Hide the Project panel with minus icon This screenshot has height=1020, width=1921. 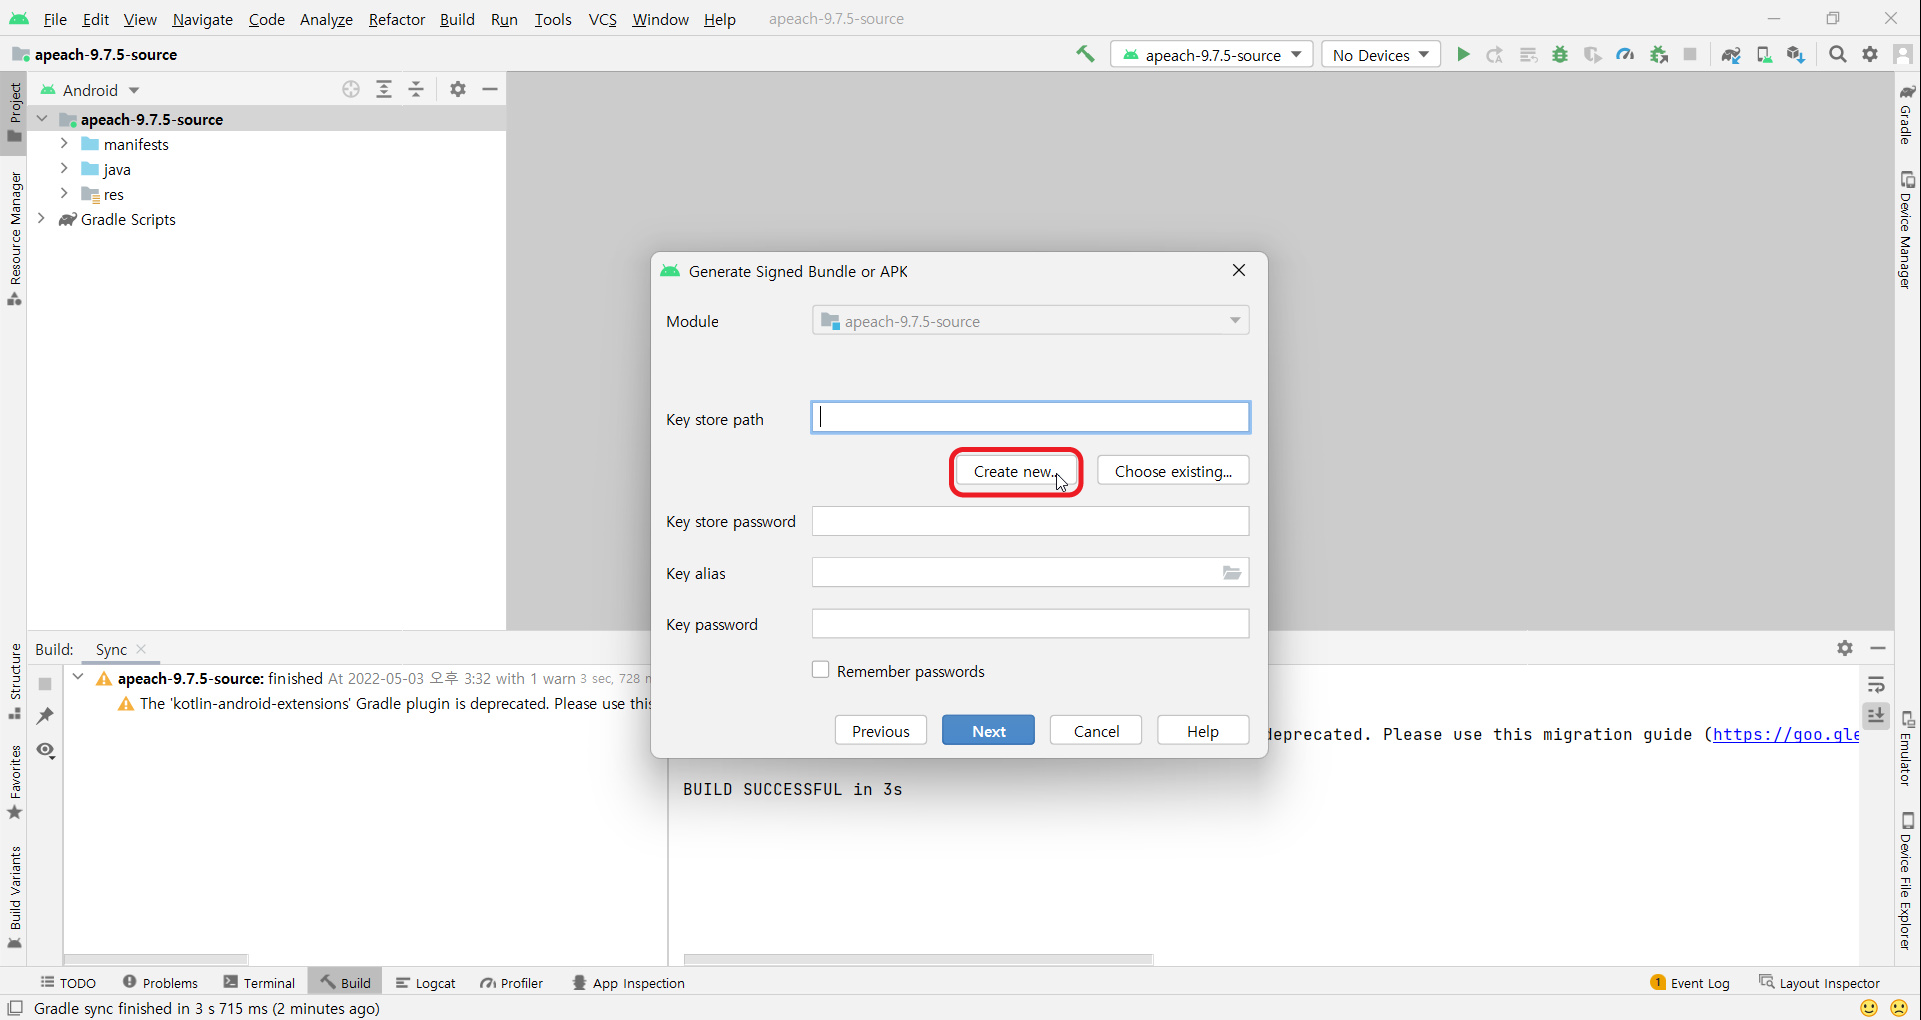click(x=490, y=89)
